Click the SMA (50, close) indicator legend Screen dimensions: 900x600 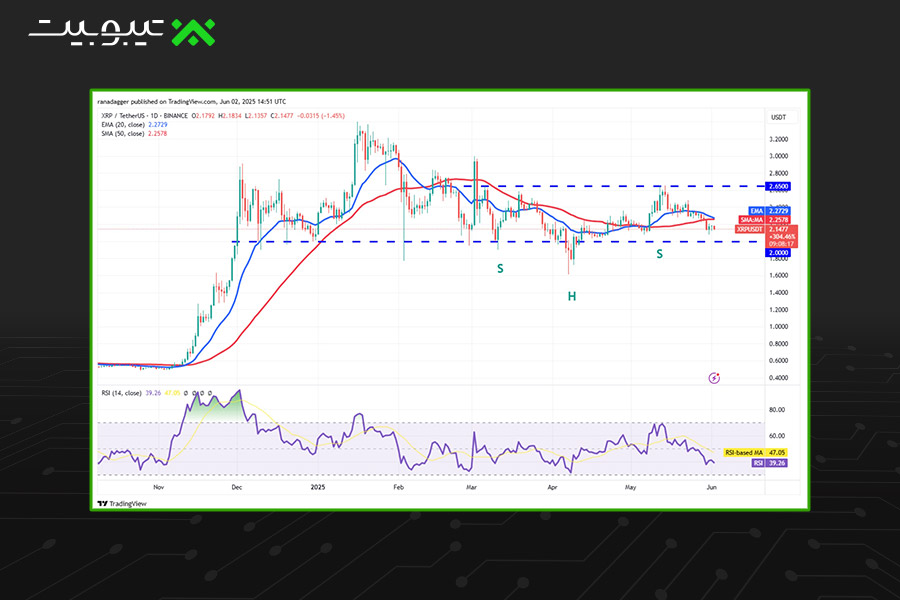coord(134,133)
